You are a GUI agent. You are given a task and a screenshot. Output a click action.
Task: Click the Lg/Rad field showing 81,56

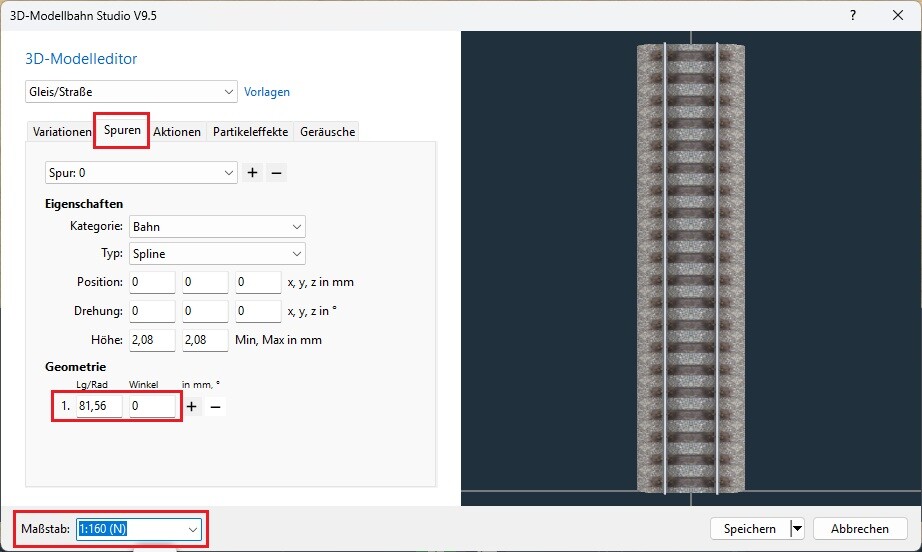pyautogui.click(x=99, y=406)
